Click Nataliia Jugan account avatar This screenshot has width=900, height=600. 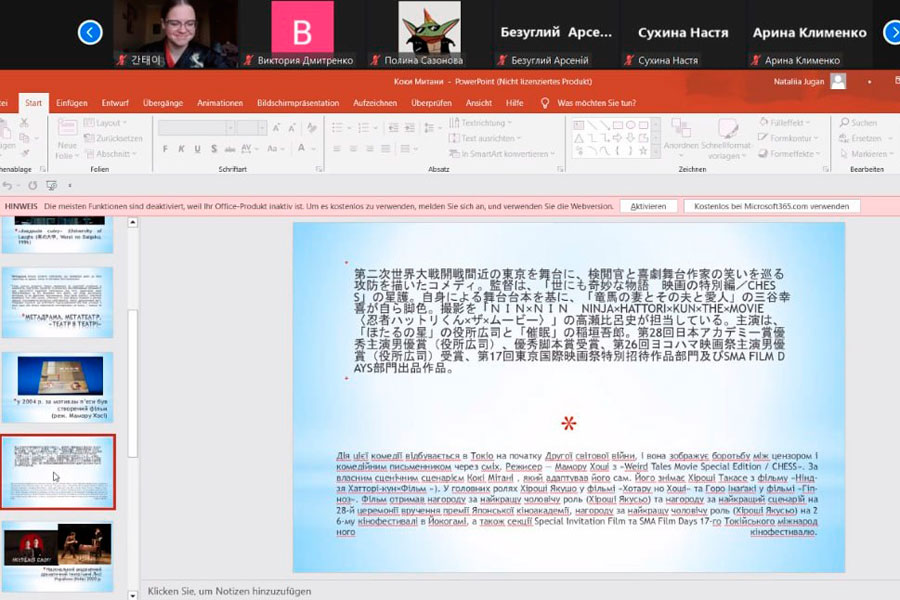(x=838, y=82)
